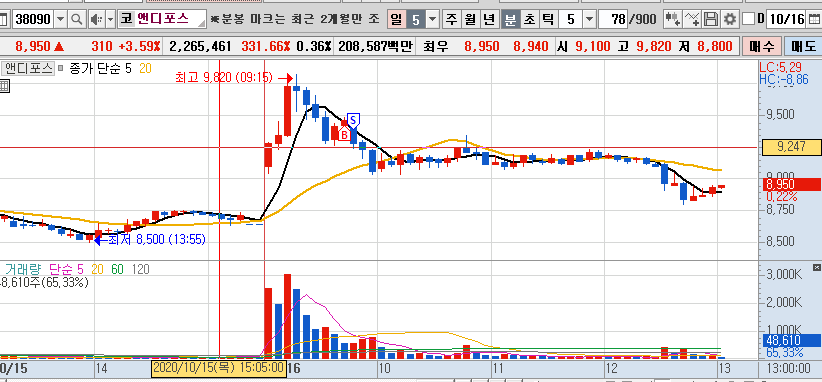Click the 매수 buy button

[x=762, y=47]
